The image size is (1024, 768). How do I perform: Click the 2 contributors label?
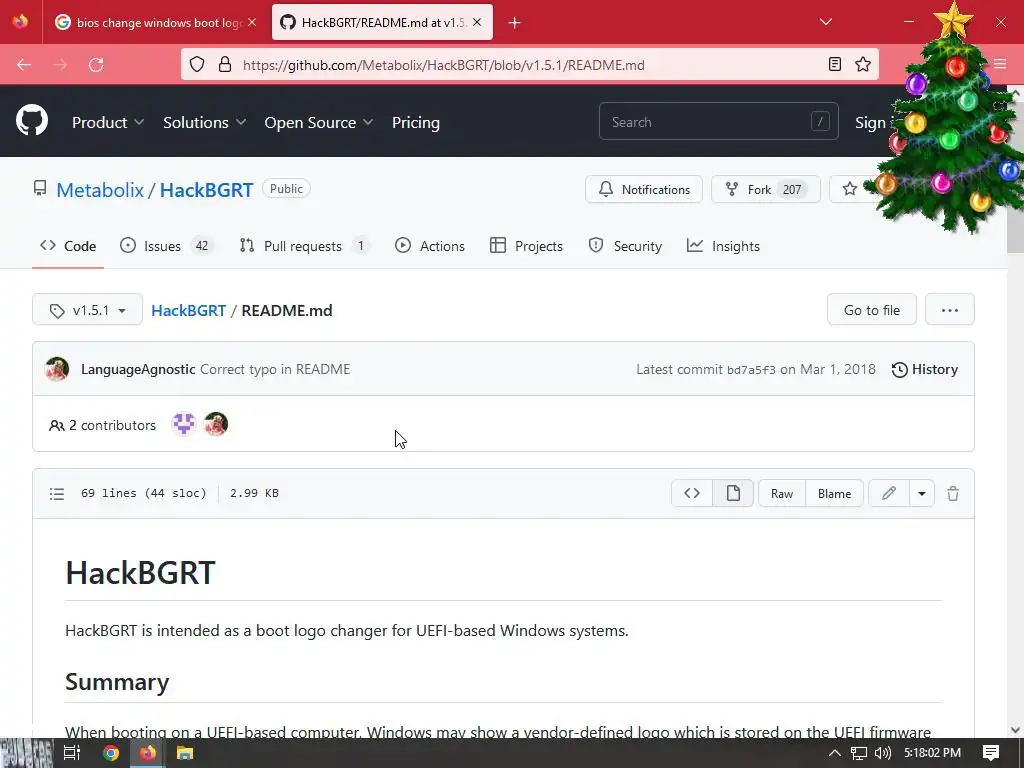[103, 425]
